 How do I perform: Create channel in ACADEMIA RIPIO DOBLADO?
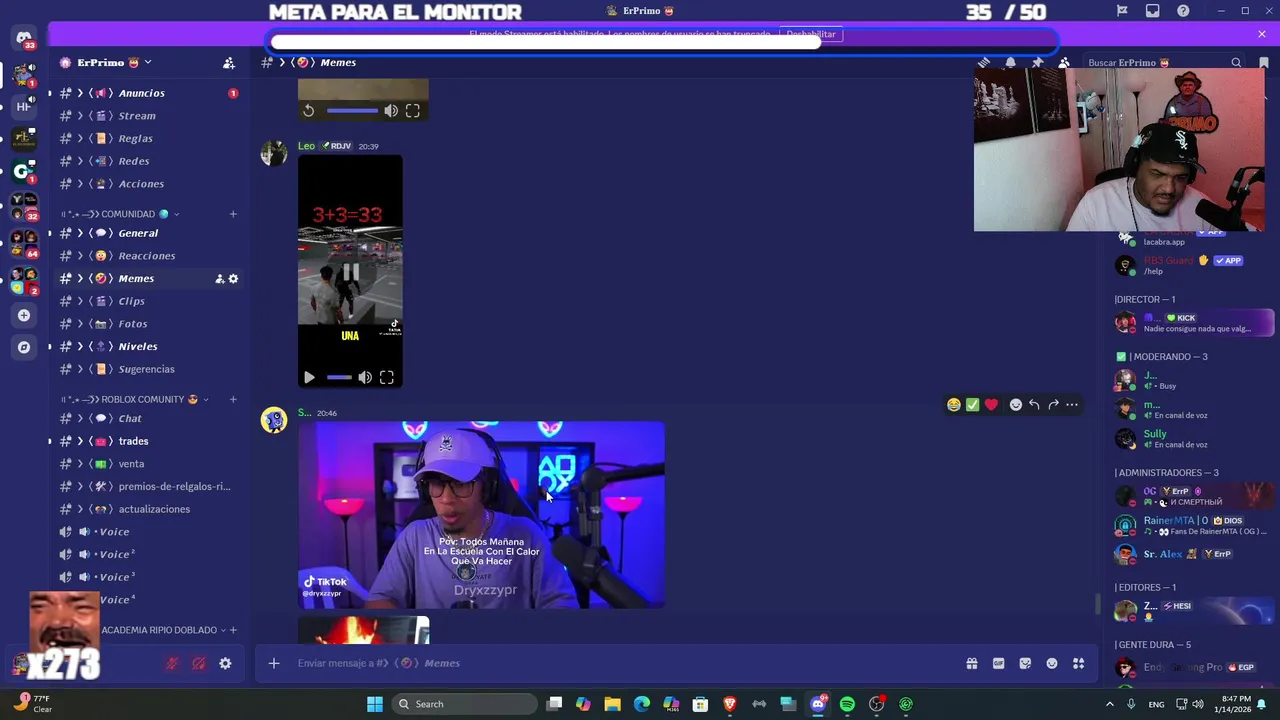pos(233,630)
